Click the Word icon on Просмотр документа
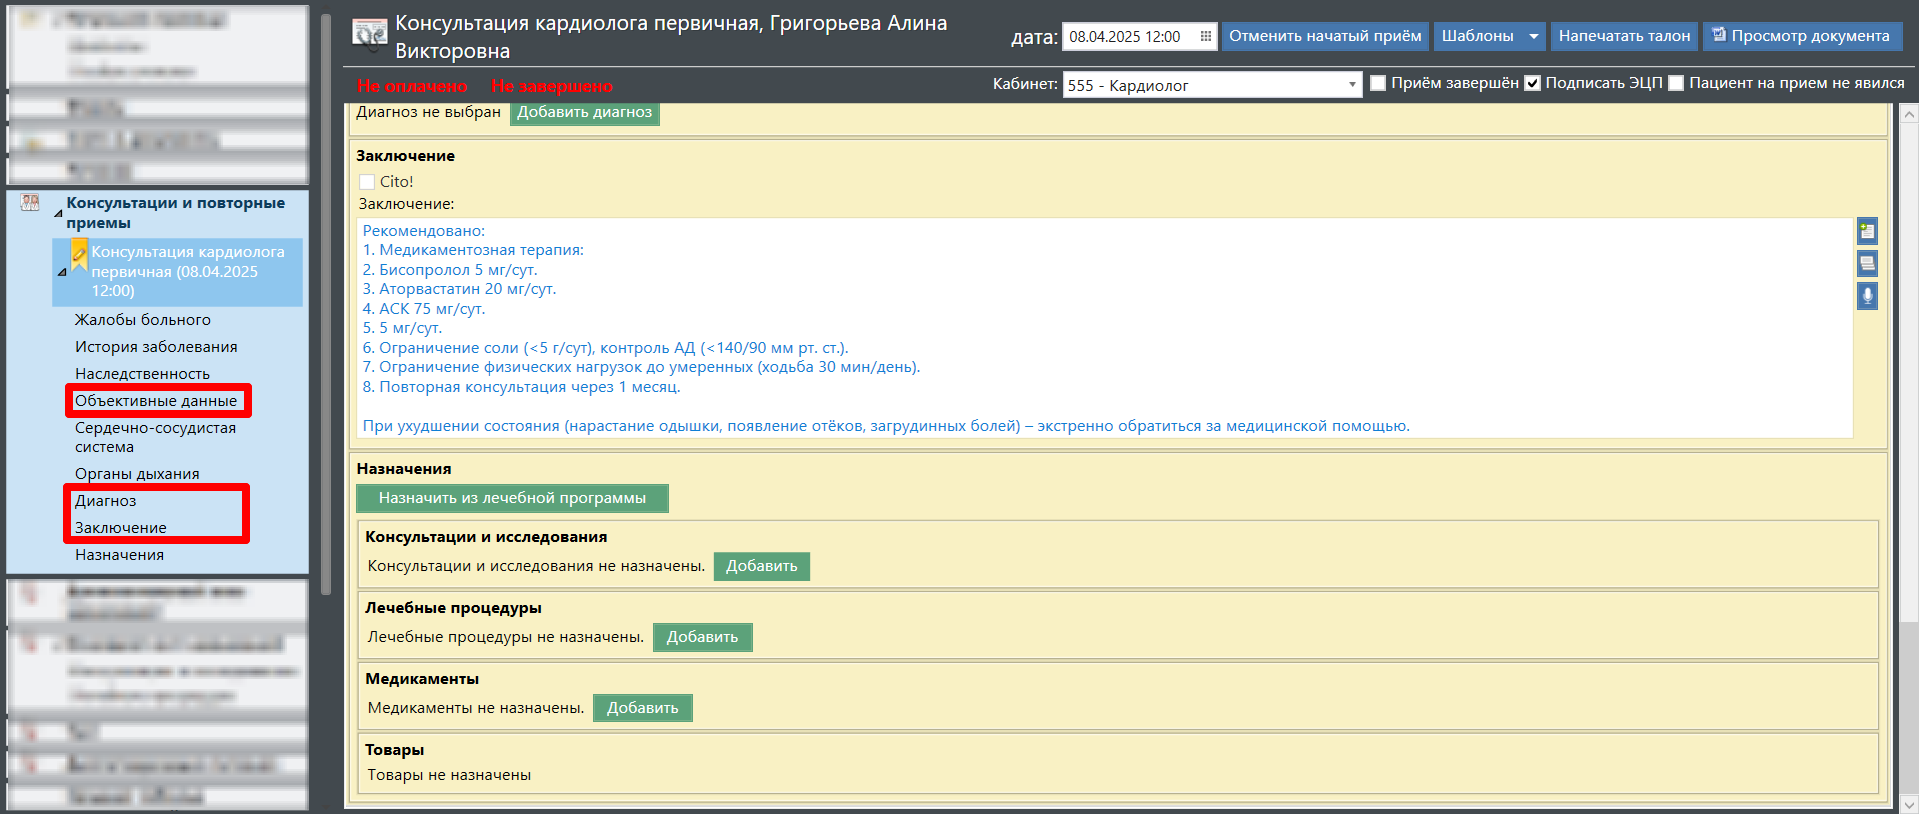This screenshot has width=1919, height=814. (x=1719, y=36)
